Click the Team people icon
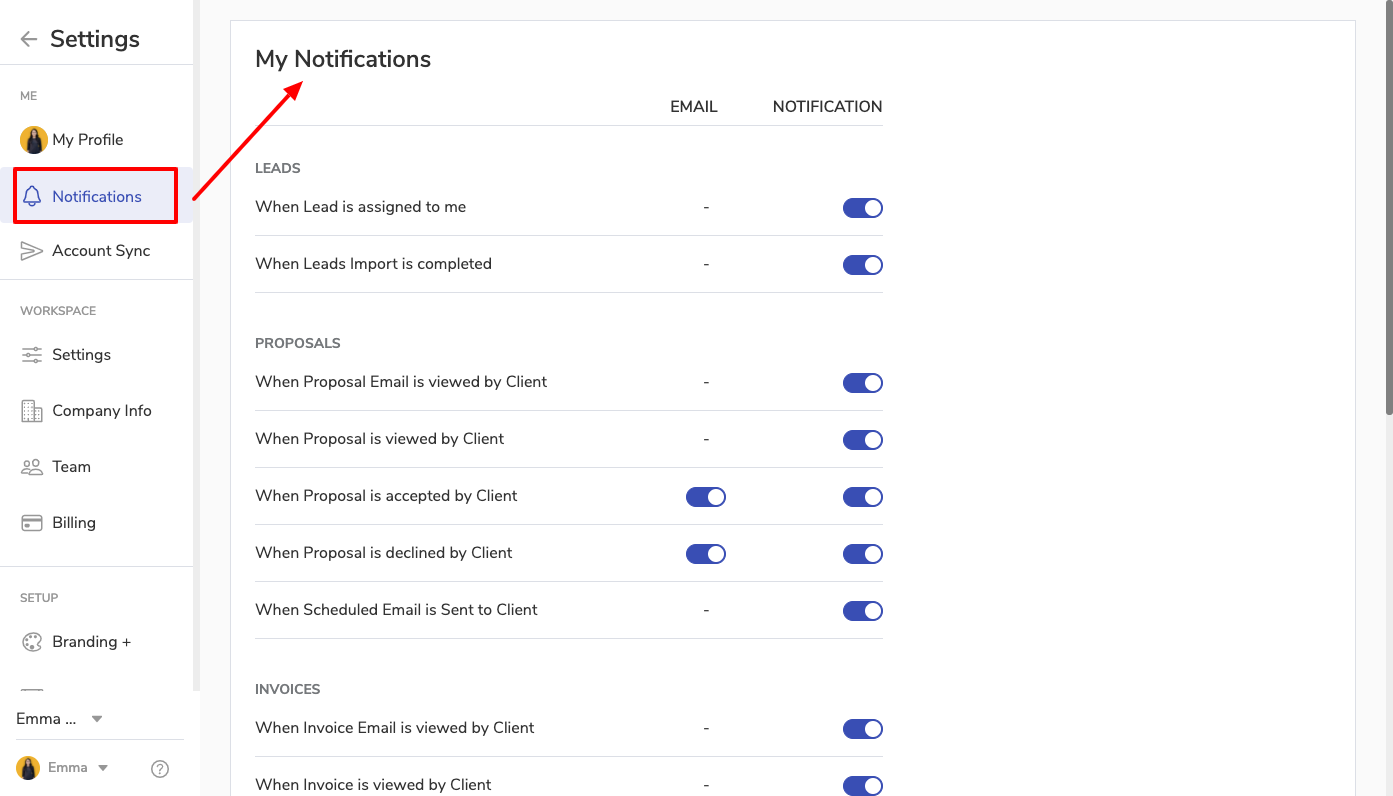 [32, 467]
